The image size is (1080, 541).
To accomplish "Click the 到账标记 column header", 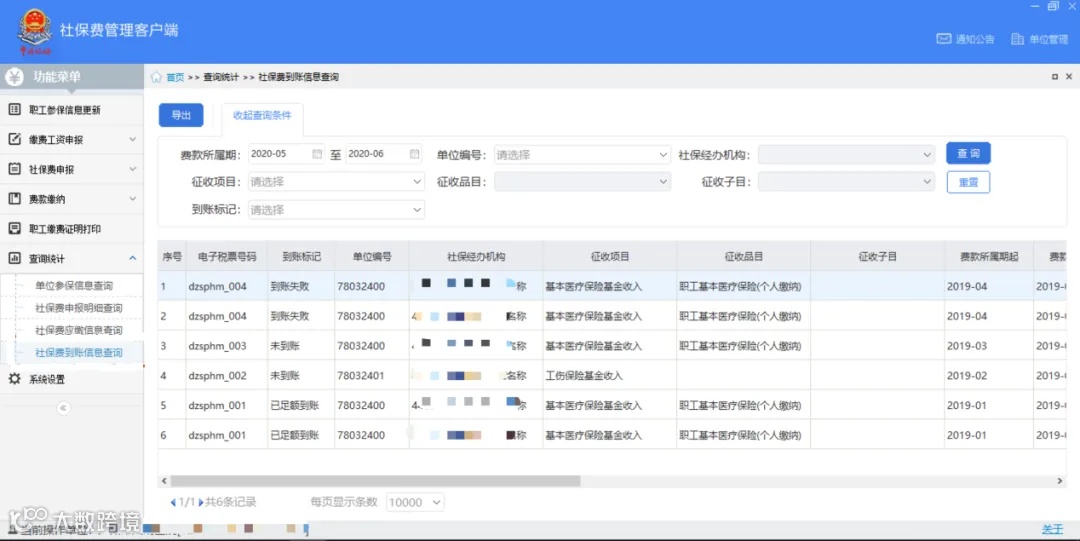I will coord(301,256).
